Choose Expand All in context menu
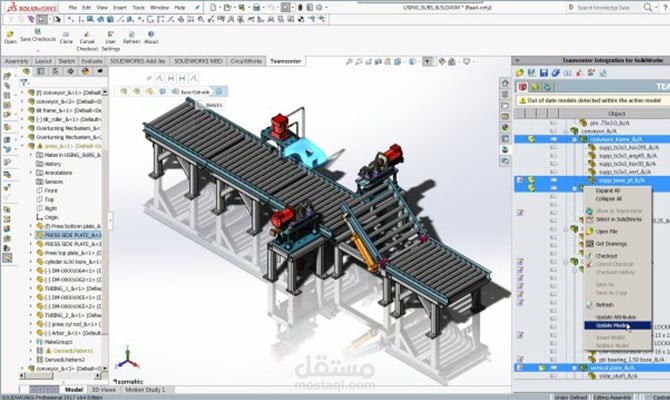This screenshot has width=670, height=400. point(608,191)
